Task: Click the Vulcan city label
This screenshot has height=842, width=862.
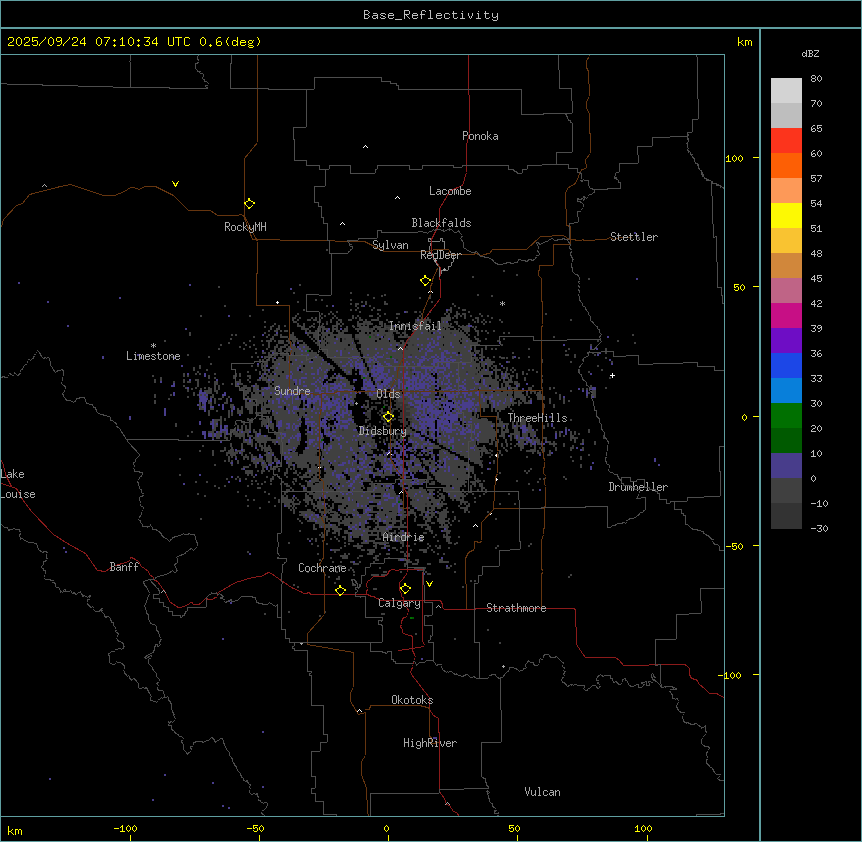Action: coord(542,792)
